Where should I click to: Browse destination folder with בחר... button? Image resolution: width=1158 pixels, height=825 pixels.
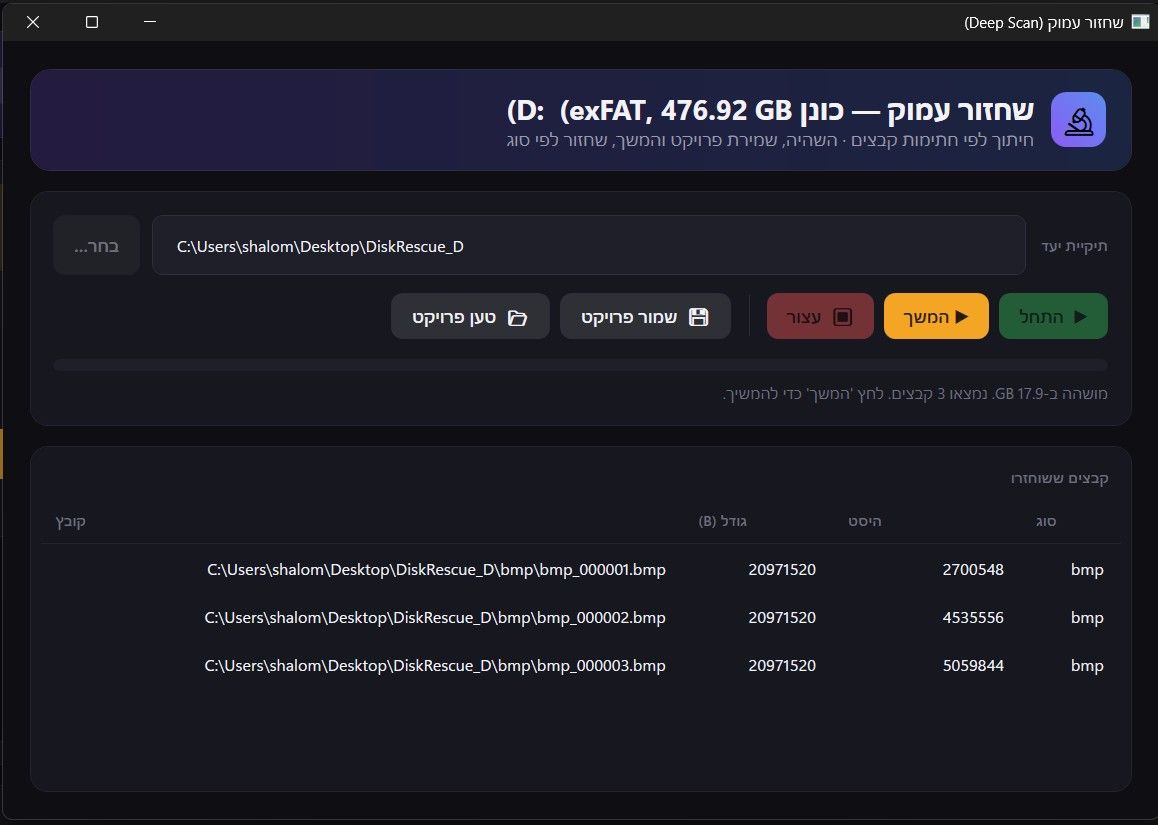(97, 245)
